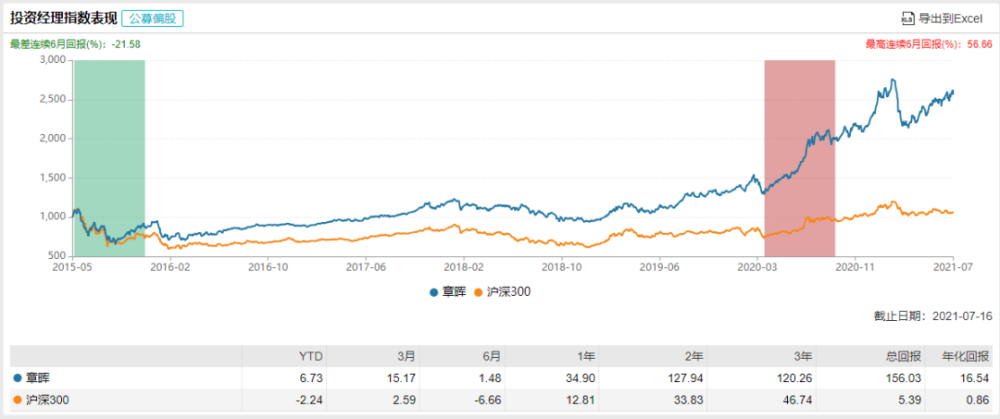Screen dimensions: 1000x419
Task: Click 导出到Excel export link
Action: click(x=941, y=19)
